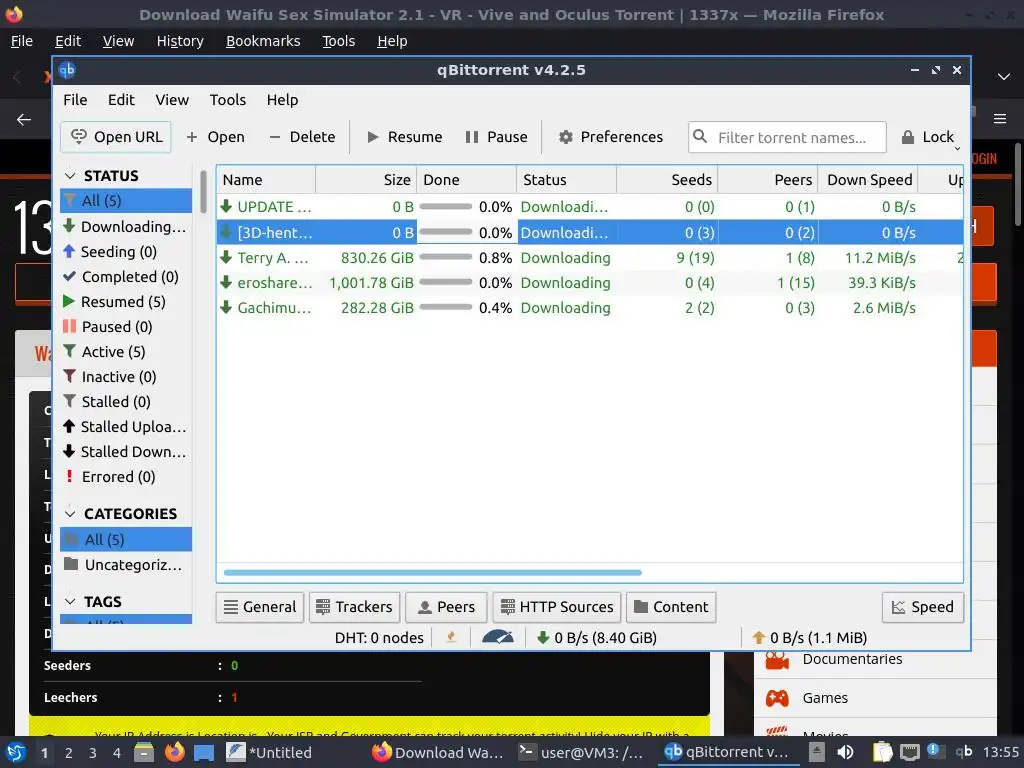Open the qBittorrent View menu
Viewport: 1024px width, 768px height.
[x=172, y=100]
